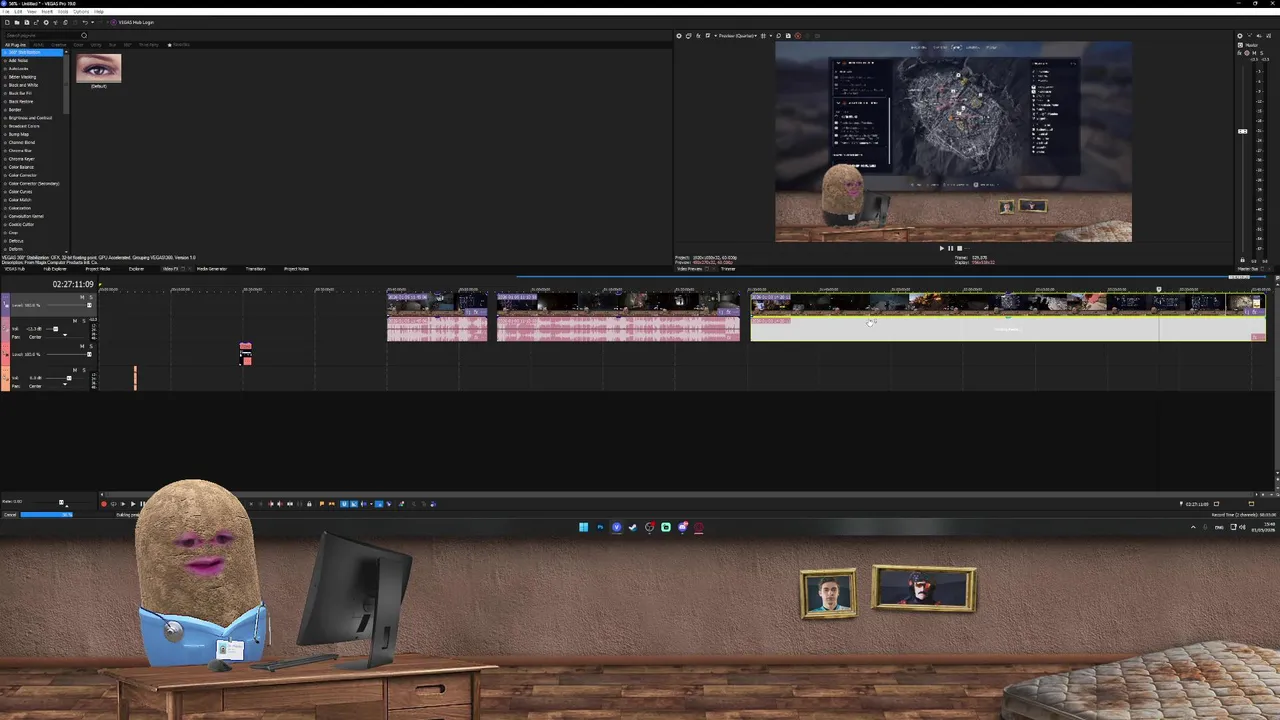Screen dimensions: 1280x720
Task: Copy preview snapshot to clipboard
Action: pos(778,36)
